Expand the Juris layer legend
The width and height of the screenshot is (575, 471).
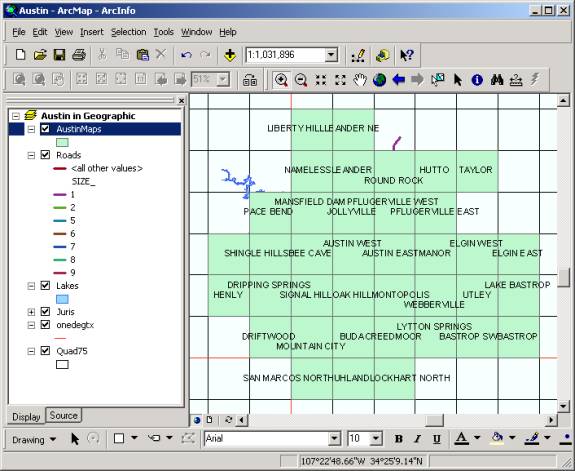click(31, 312)
